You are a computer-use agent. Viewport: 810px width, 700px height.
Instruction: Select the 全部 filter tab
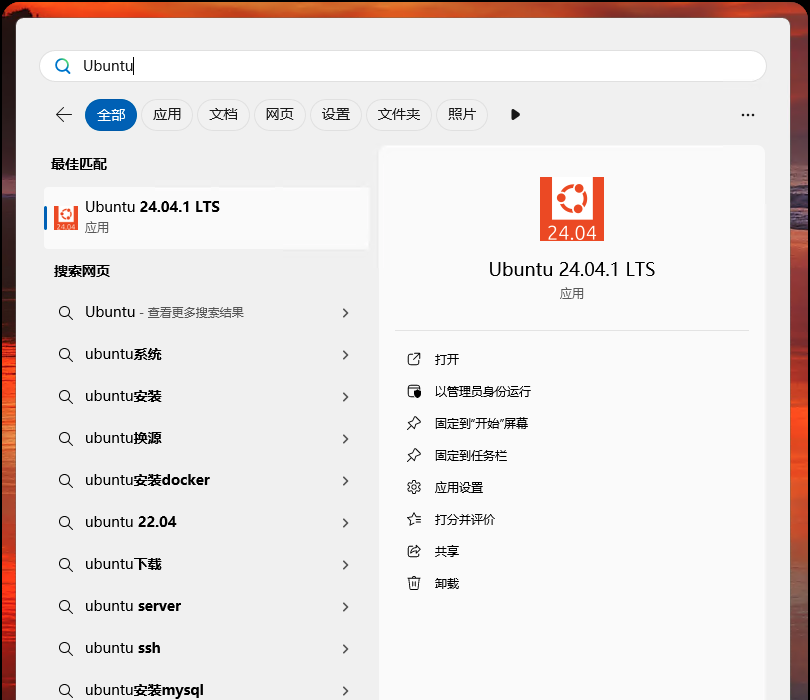coord(111,115)
